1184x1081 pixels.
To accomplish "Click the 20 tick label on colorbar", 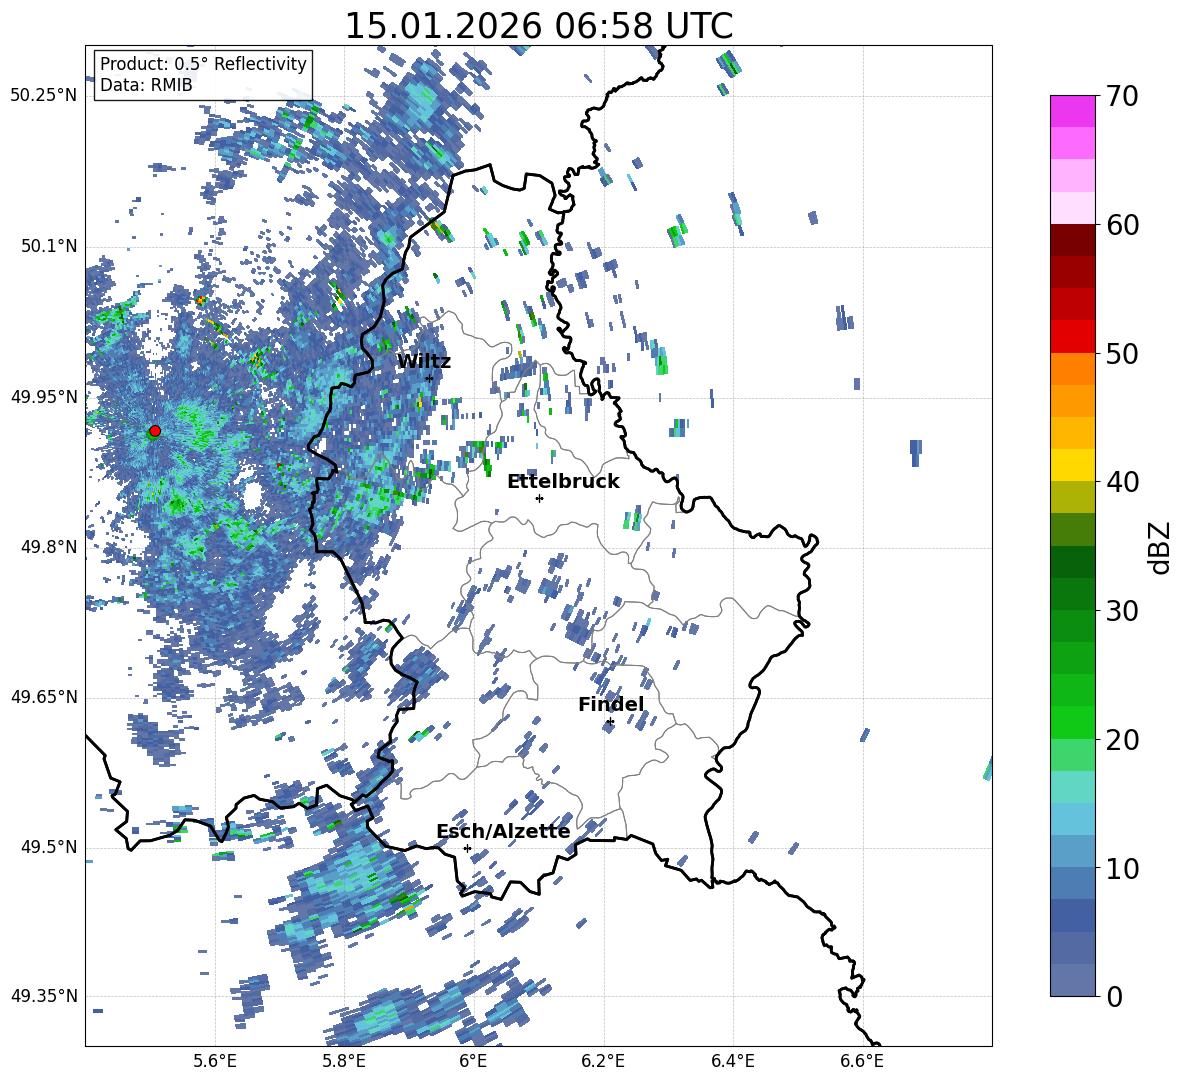I will point(1121,740).
